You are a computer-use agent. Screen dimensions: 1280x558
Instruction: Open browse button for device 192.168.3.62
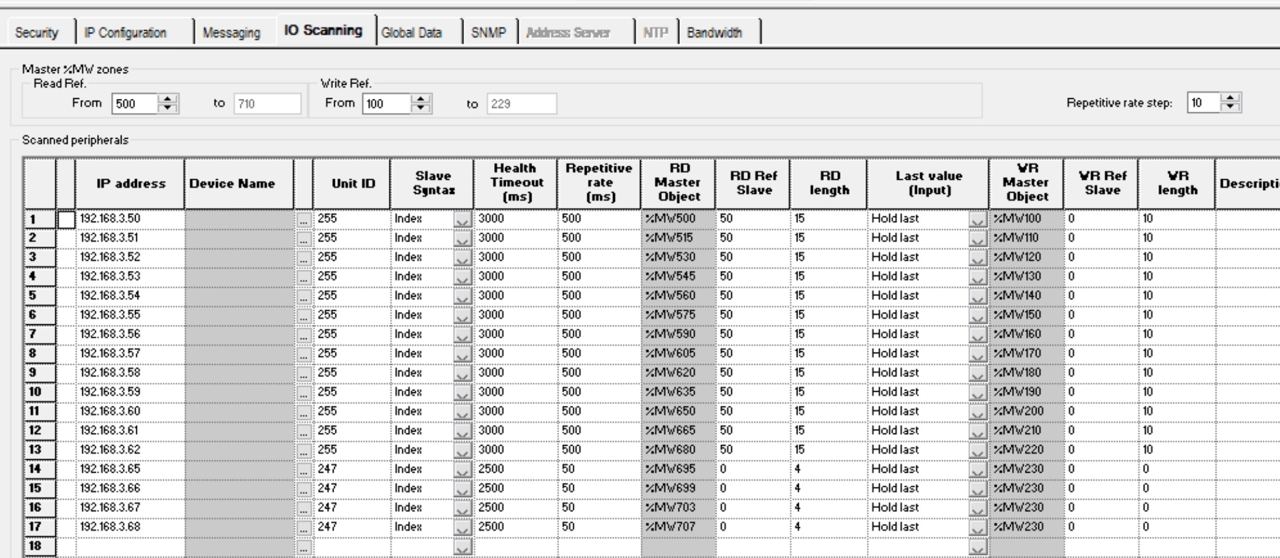pos(303,450)
